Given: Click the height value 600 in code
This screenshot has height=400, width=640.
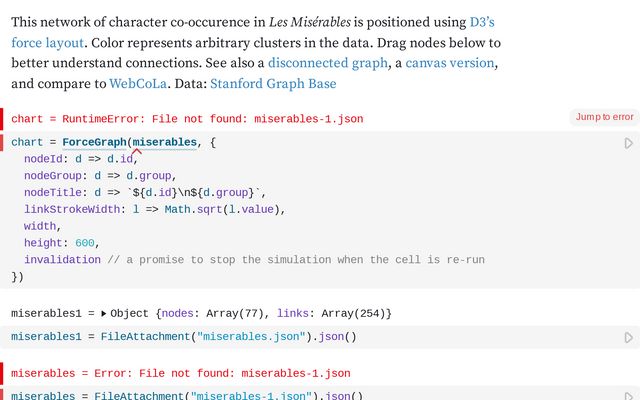Looking at the screenshot, I should coord(85,243).
